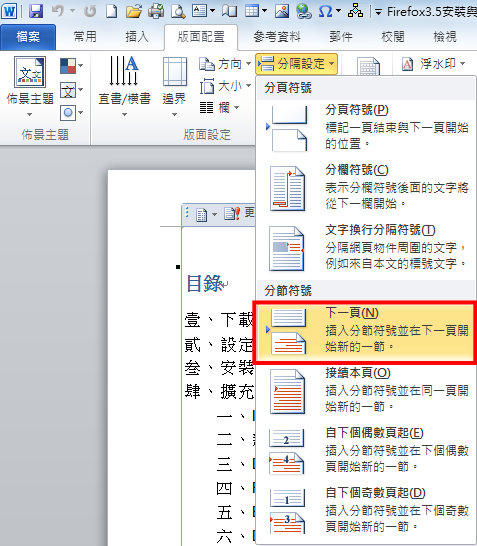Open the 浮水印 watermark dropdown

pyautogui.click(x=433, y=64)
